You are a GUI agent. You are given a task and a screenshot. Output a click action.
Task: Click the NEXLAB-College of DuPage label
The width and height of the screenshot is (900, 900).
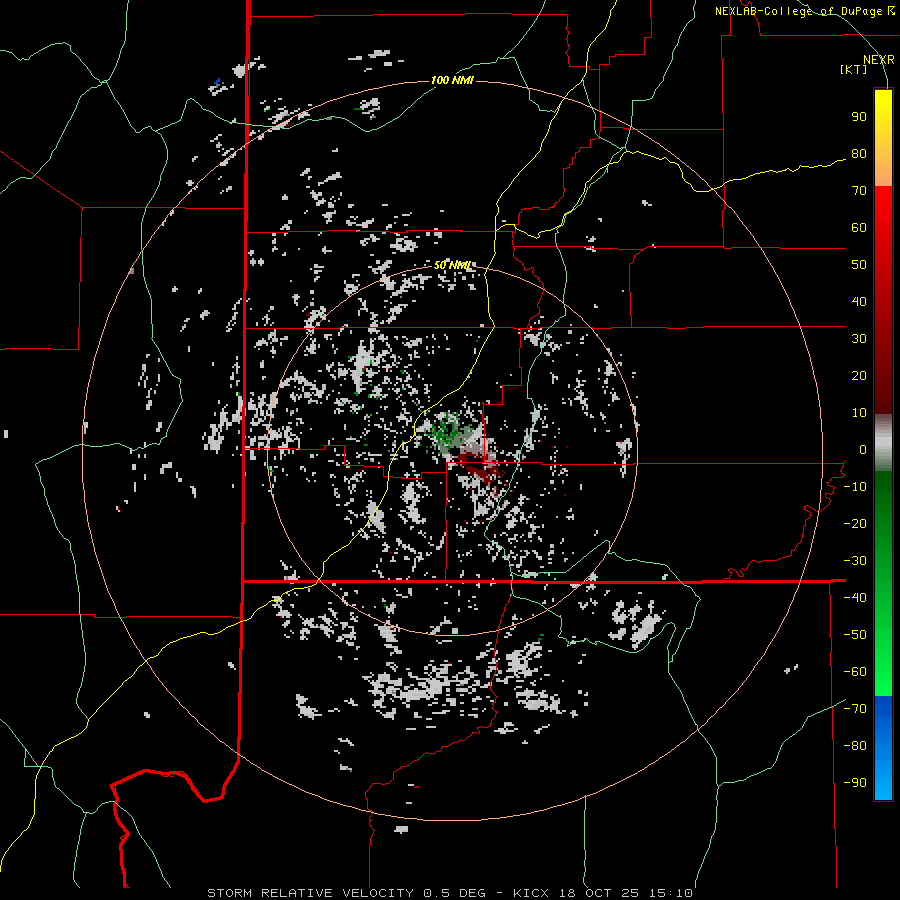tap(800, 11)
